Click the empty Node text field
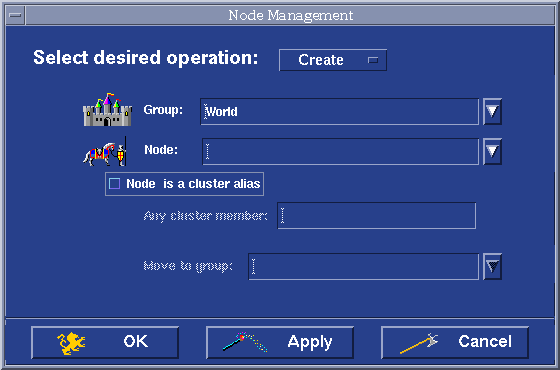Screen dimensions: 560x370 click(x=341, y=152)
